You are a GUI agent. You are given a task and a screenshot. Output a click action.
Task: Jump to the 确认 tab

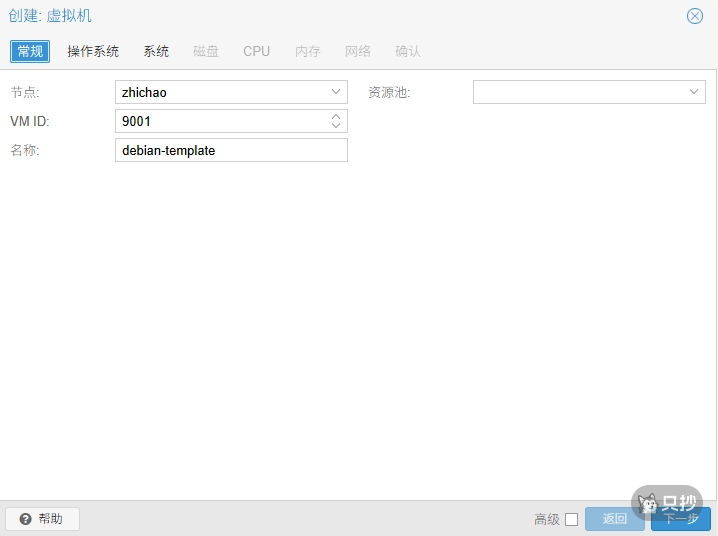pos(408,51)
